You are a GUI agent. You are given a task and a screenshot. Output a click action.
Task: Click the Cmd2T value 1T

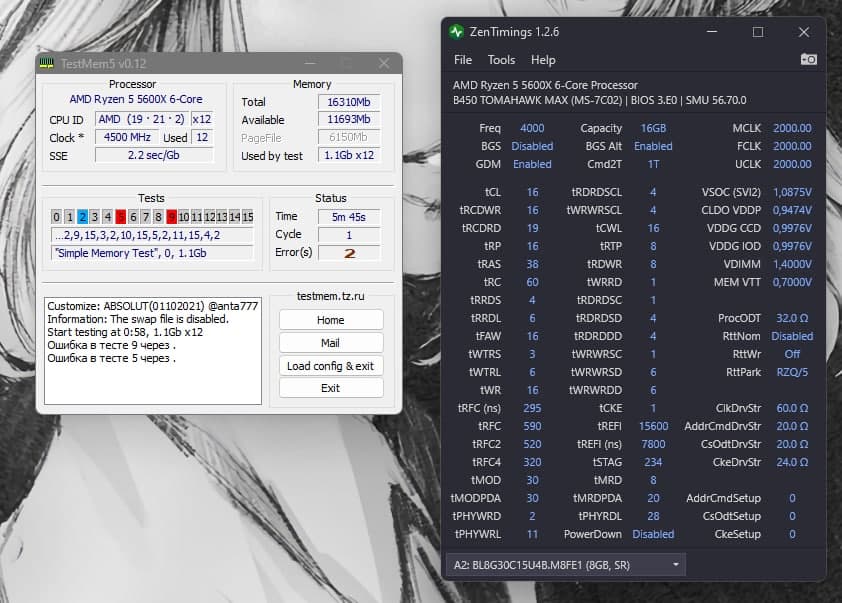(653, 164)
